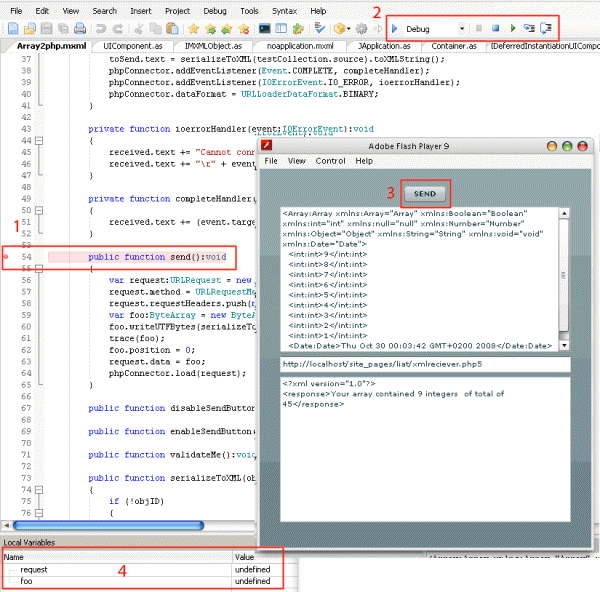Viewport: 600px width, 592px height.
Task: Switch to the Container.as tab
Action: (x=454, y=46)
